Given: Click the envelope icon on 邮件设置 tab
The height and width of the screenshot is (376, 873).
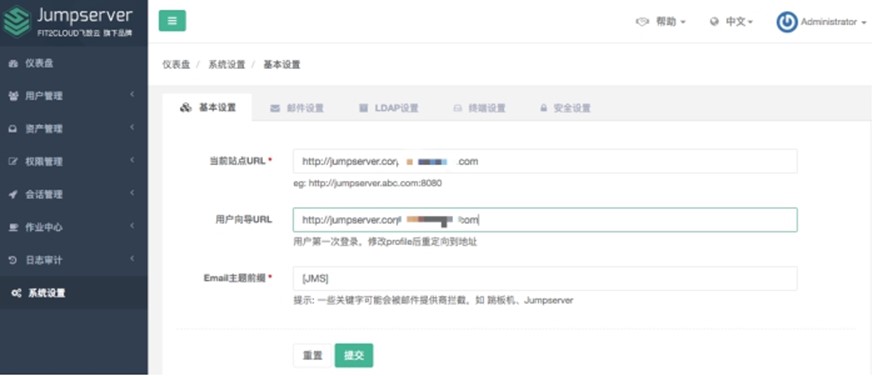Looking at the screenshot, I should 275,108.
